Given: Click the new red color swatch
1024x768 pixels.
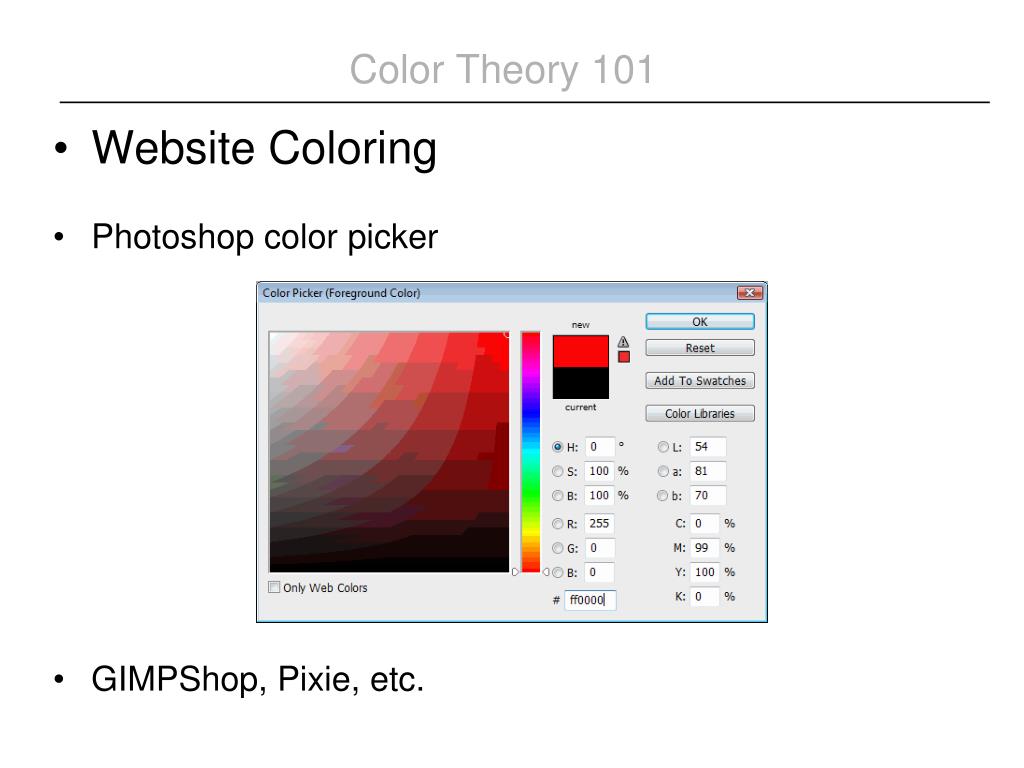Looking at the screenshot, I should 581,351.
